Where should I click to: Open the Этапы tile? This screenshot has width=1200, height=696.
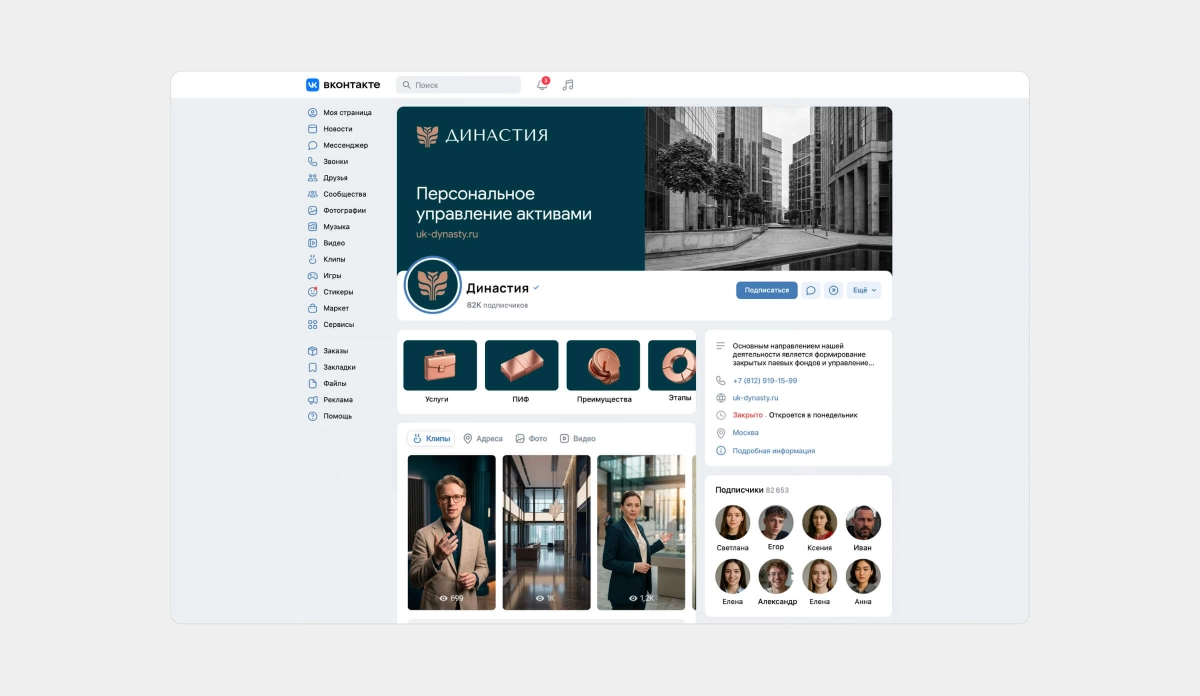click(x=672, y=365)
